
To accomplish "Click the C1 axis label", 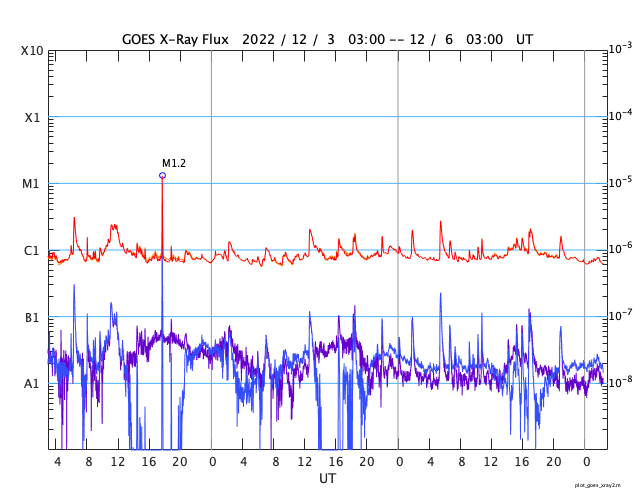I will pos(31,251).
